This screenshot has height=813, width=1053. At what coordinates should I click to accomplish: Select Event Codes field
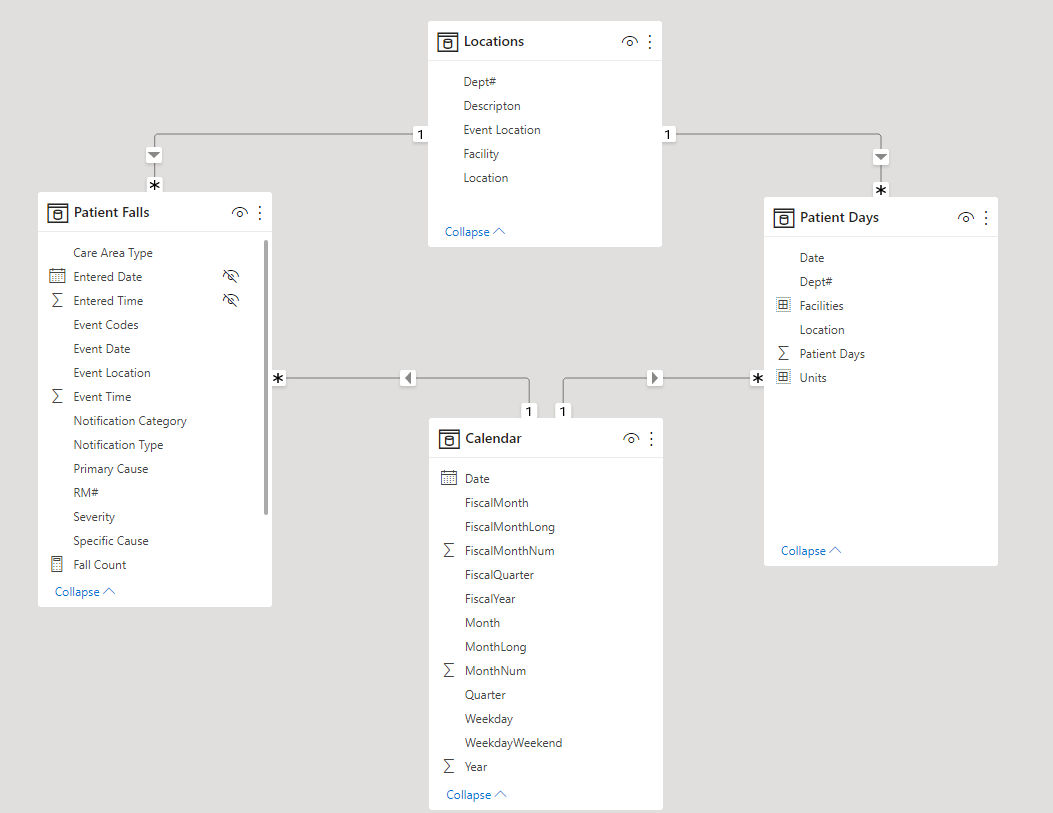[105, 325]
